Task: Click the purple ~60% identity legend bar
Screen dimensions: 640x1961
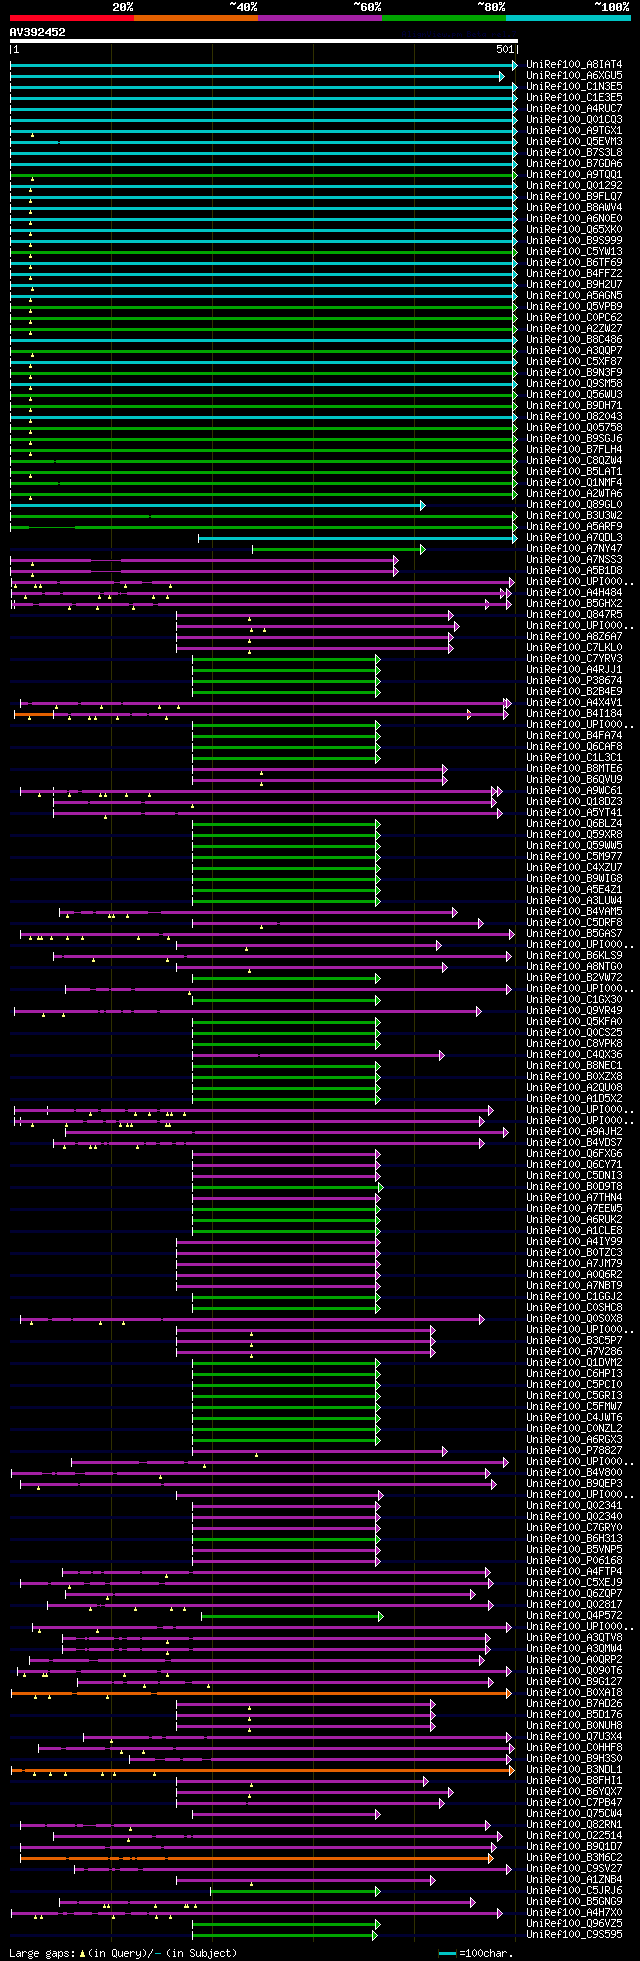Action: (319, 18)
